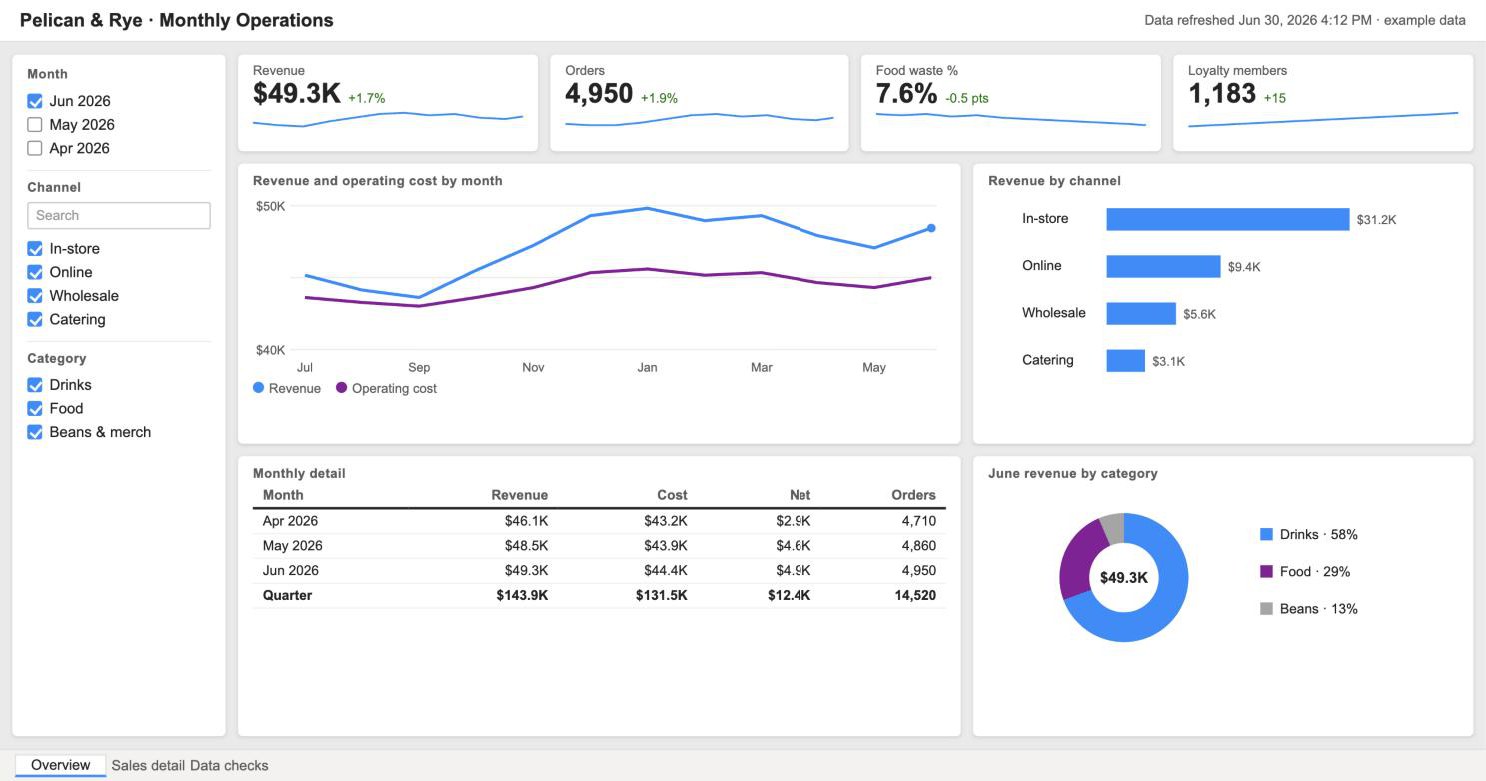Click the Operating cost legend dot
This screenshot has height=781, width=1486.
pos(342,388)
